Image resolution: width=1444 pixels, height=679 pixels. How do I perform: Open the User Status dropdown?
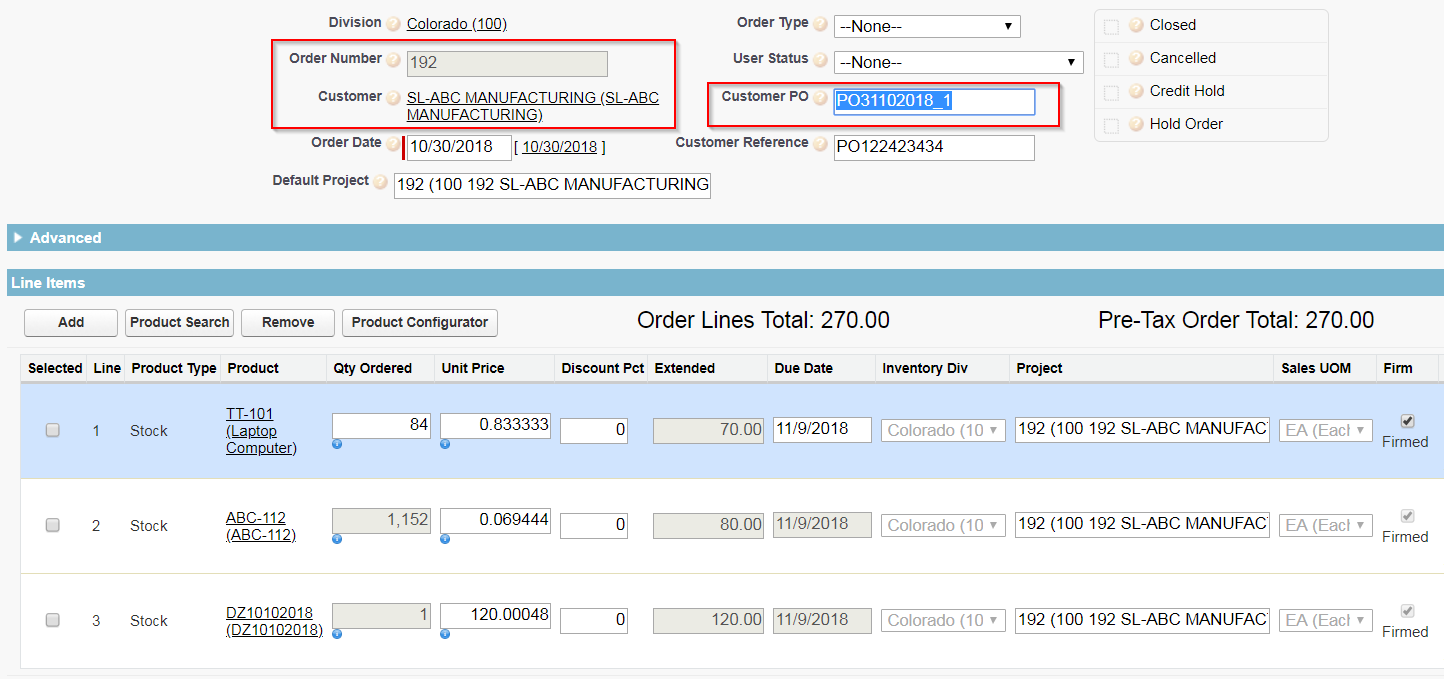(958, 62)
